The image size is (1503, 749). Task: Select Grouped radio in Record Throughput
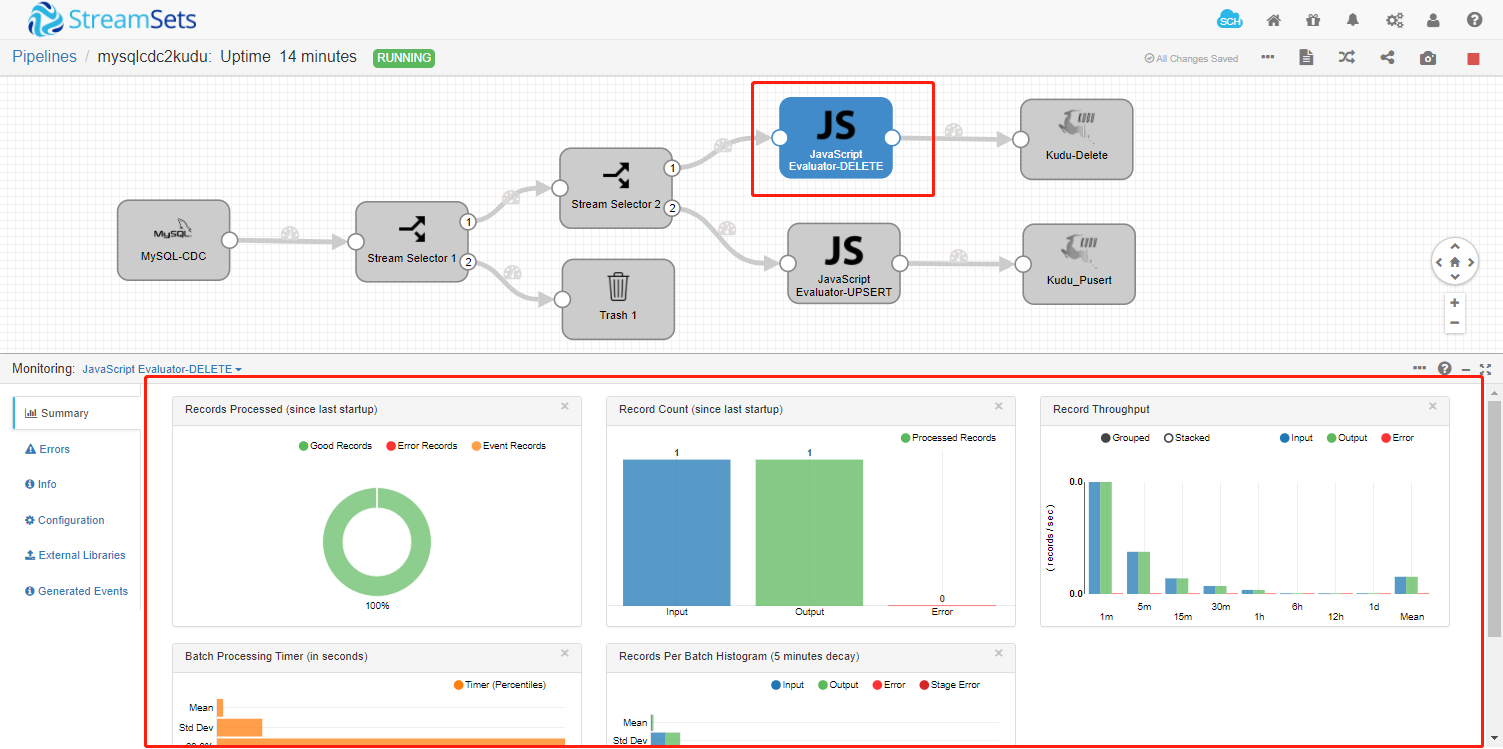1125,438
